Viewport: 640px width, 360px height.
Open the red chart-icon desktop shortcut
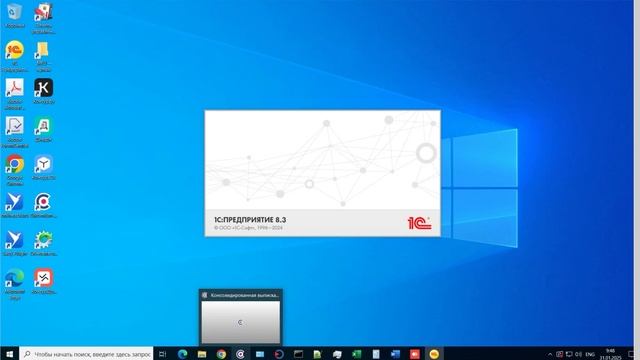pyautogui.click(x=43, y=278)
